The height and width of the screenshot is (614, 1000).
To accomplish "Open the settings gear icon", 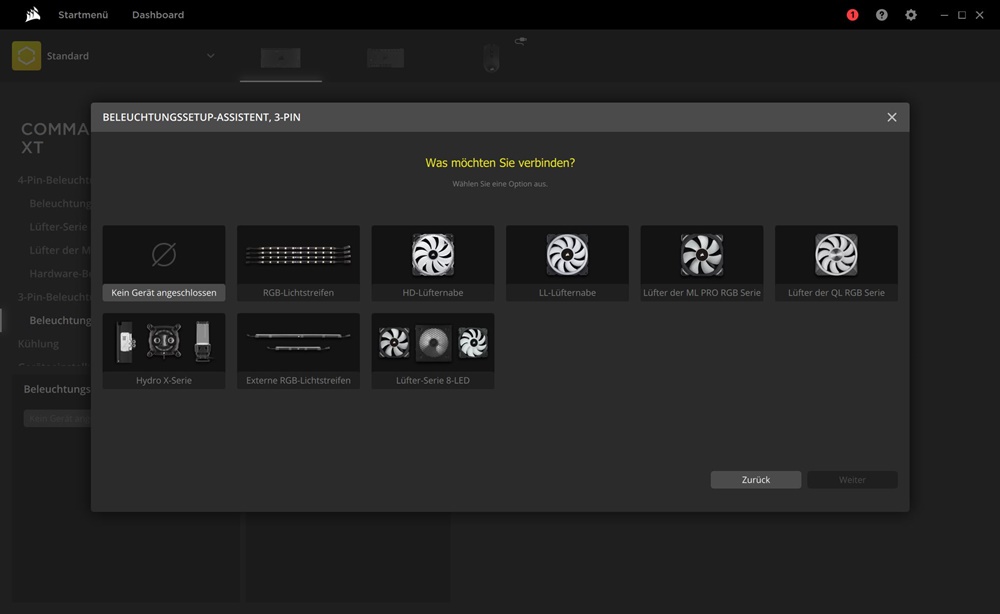I will [911, 15].
